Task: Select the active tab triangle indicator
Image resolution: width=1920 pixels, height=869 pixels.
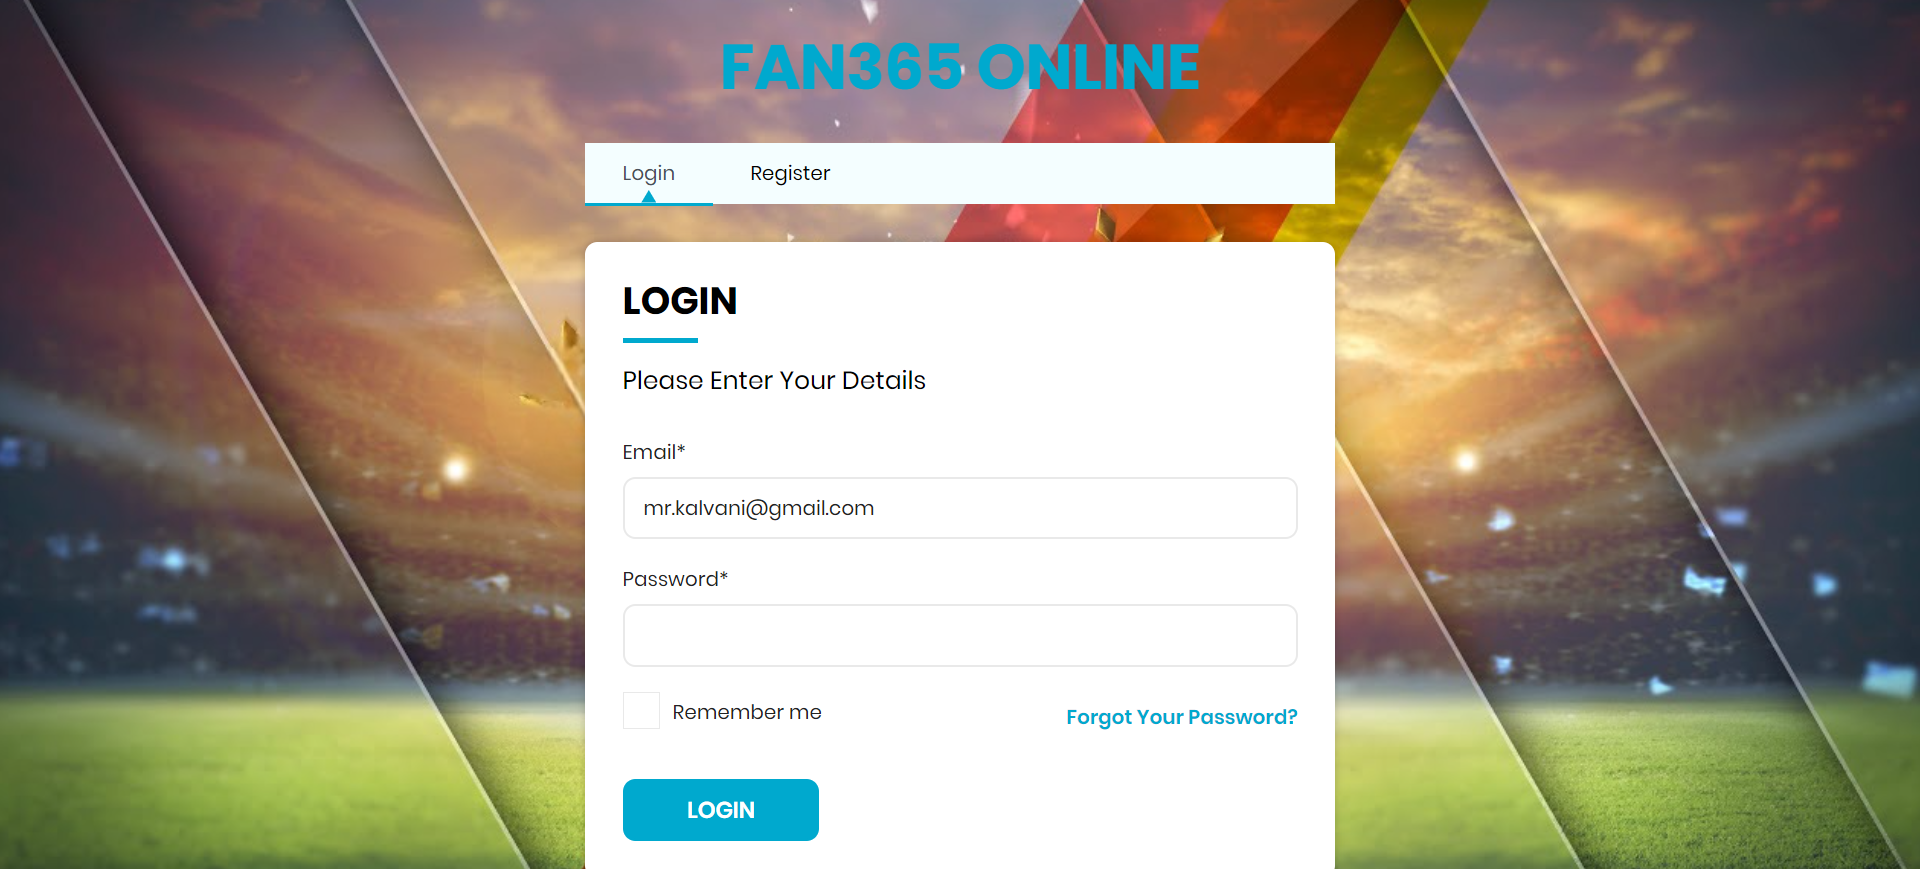Action: coord(649,197)
